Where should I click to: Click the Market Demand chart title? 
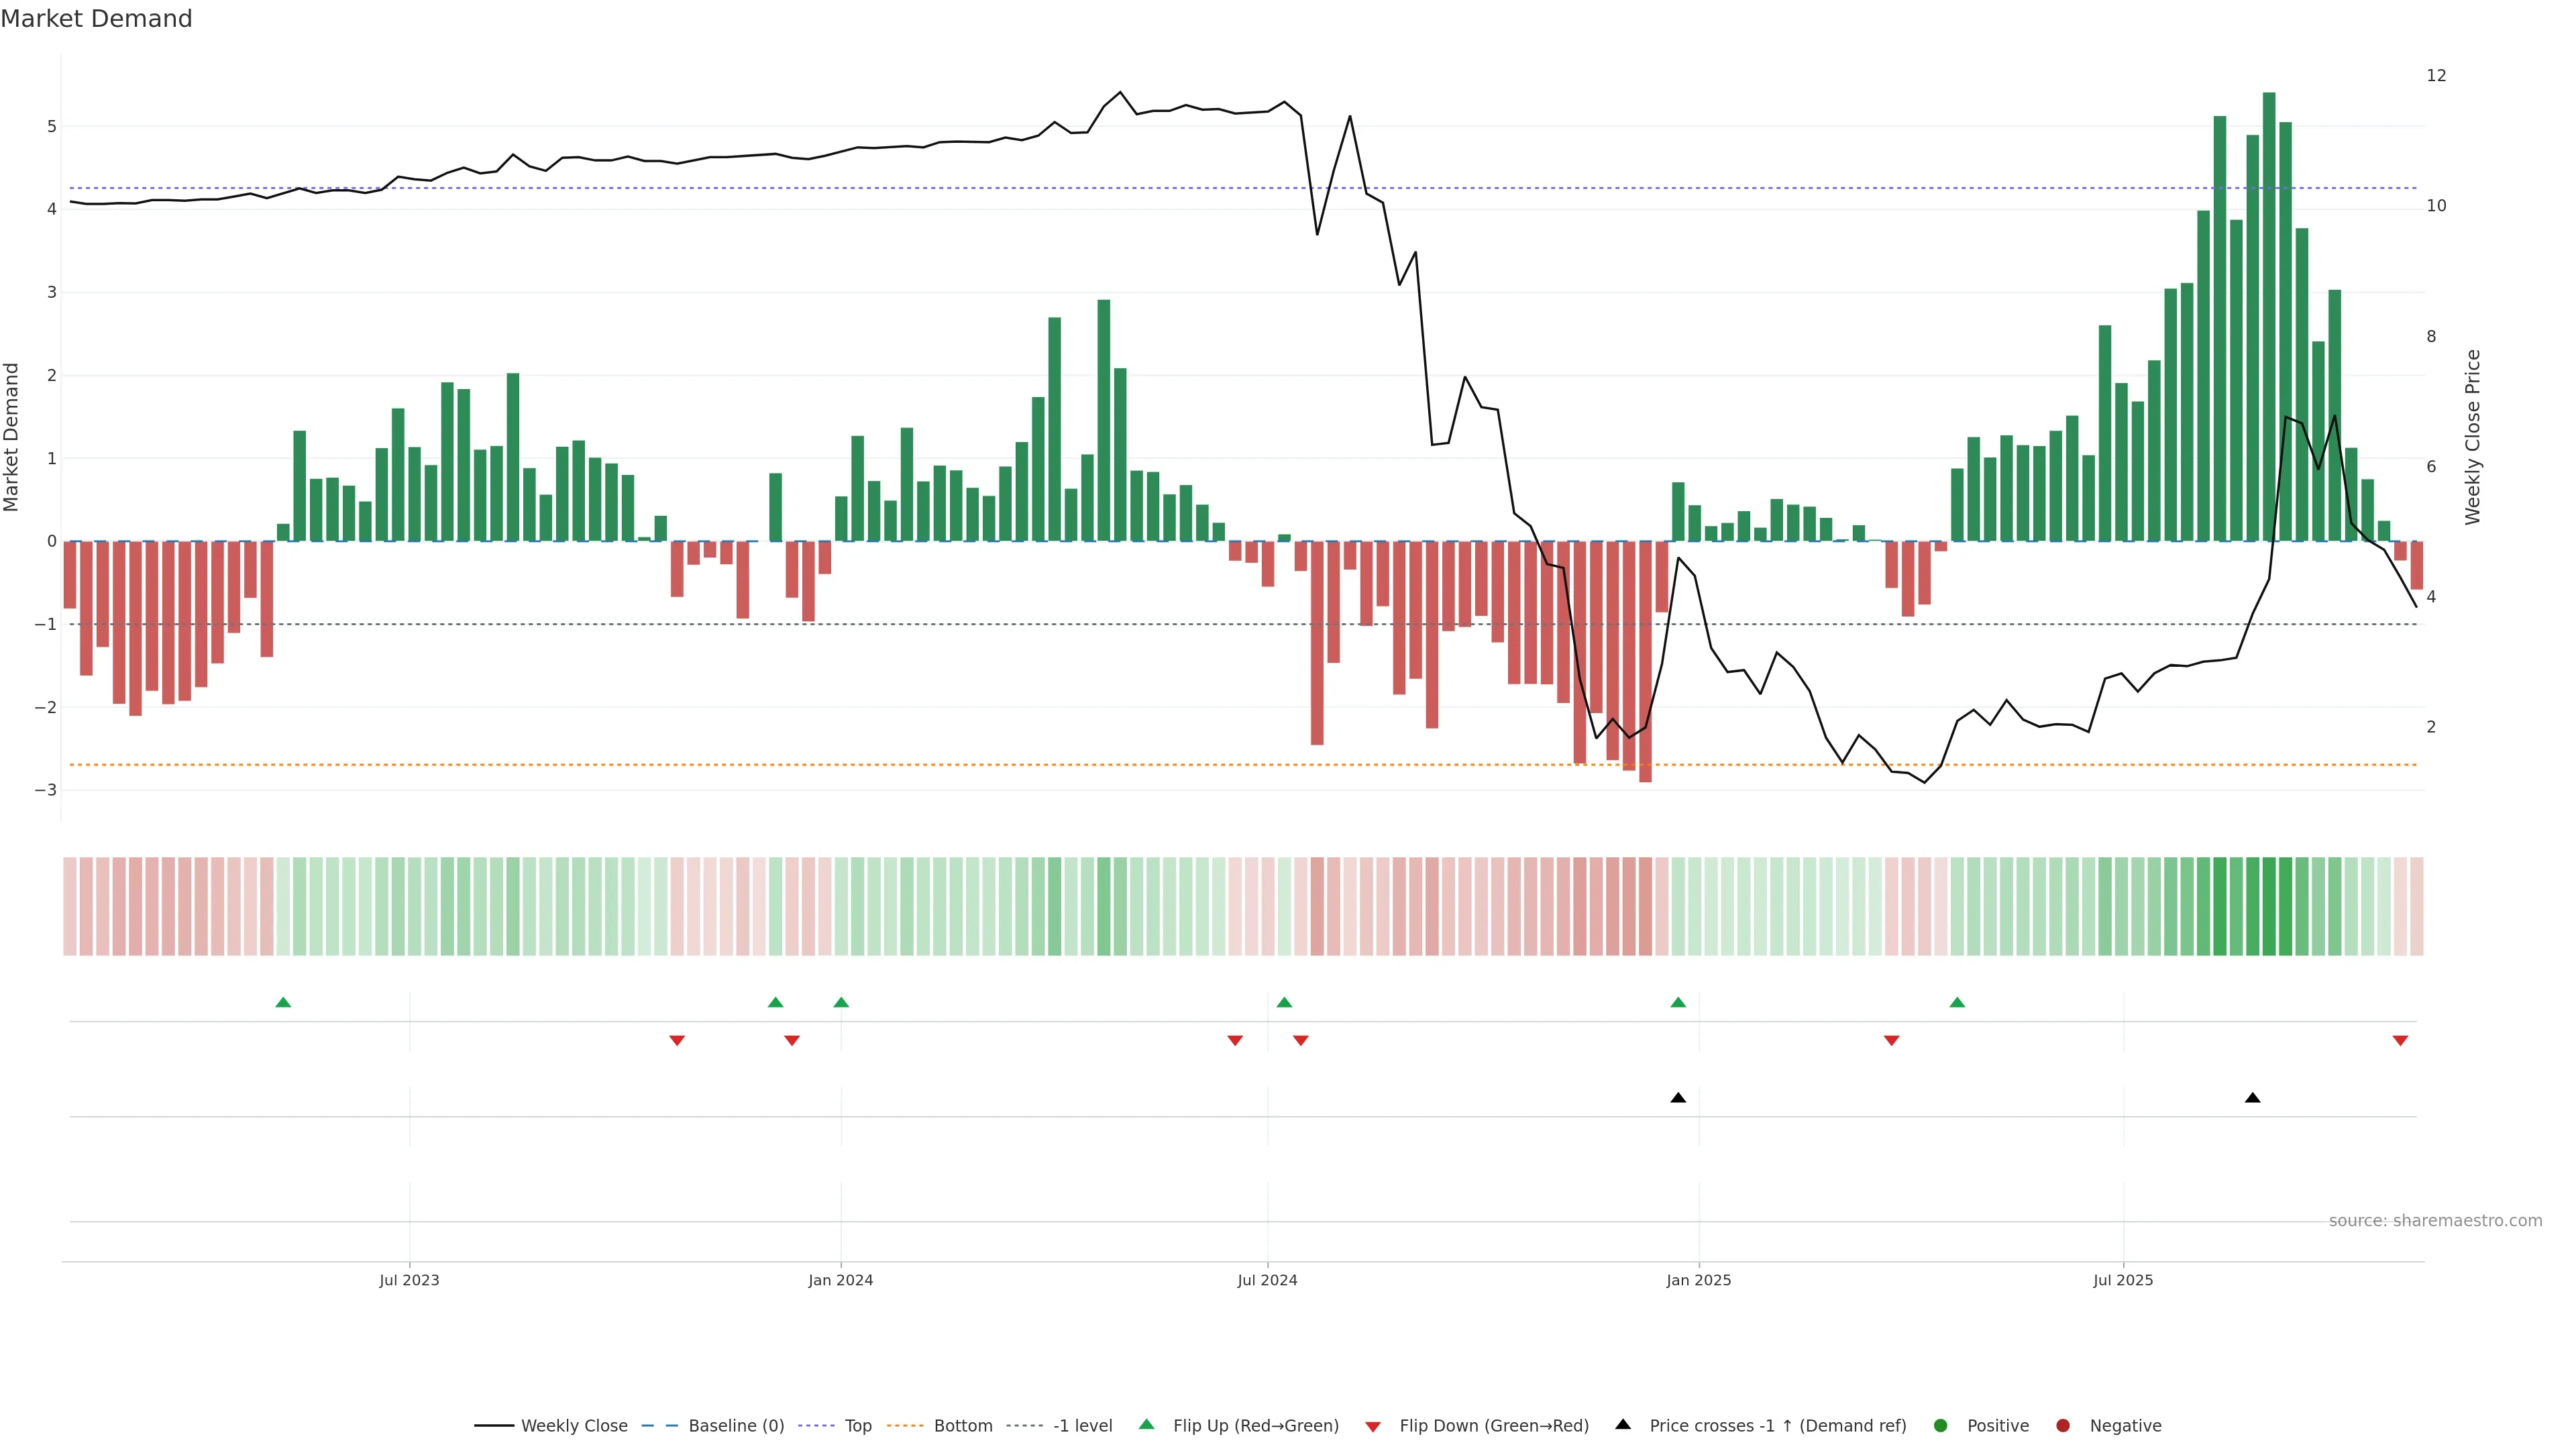pos(96,19)
